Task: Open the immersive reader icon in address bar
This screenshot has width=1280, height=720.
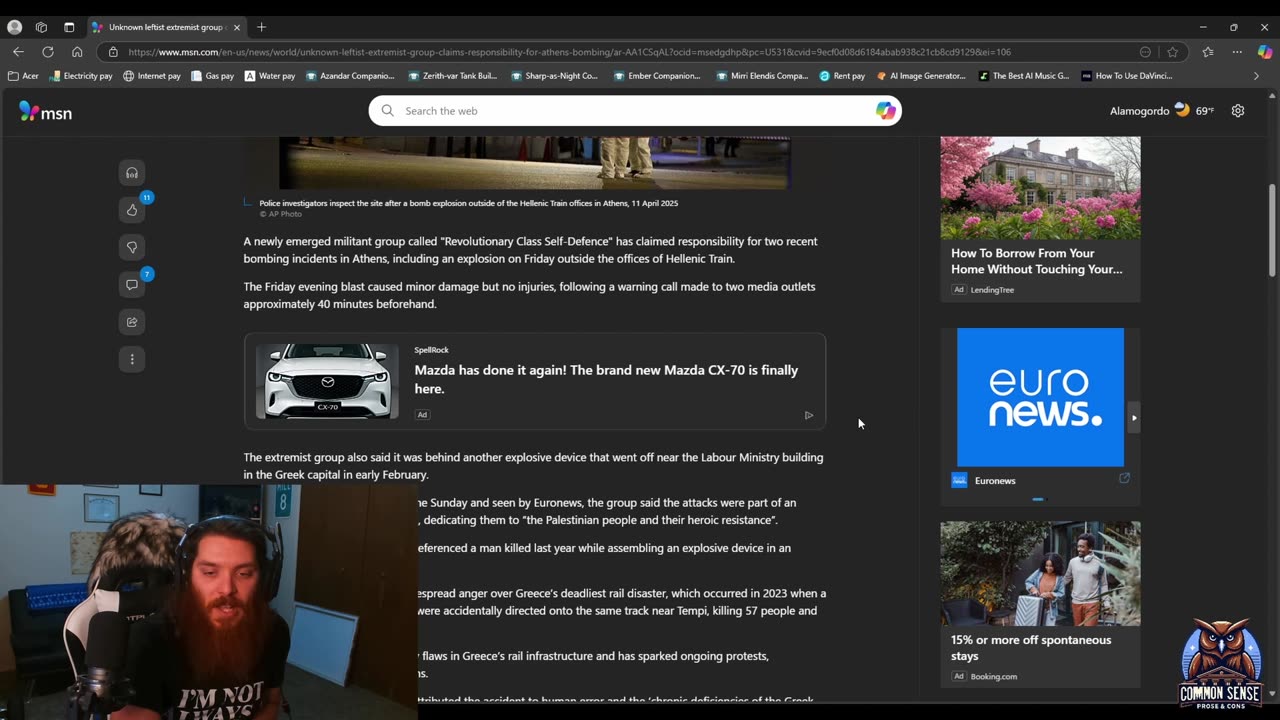Action: 1145,52
